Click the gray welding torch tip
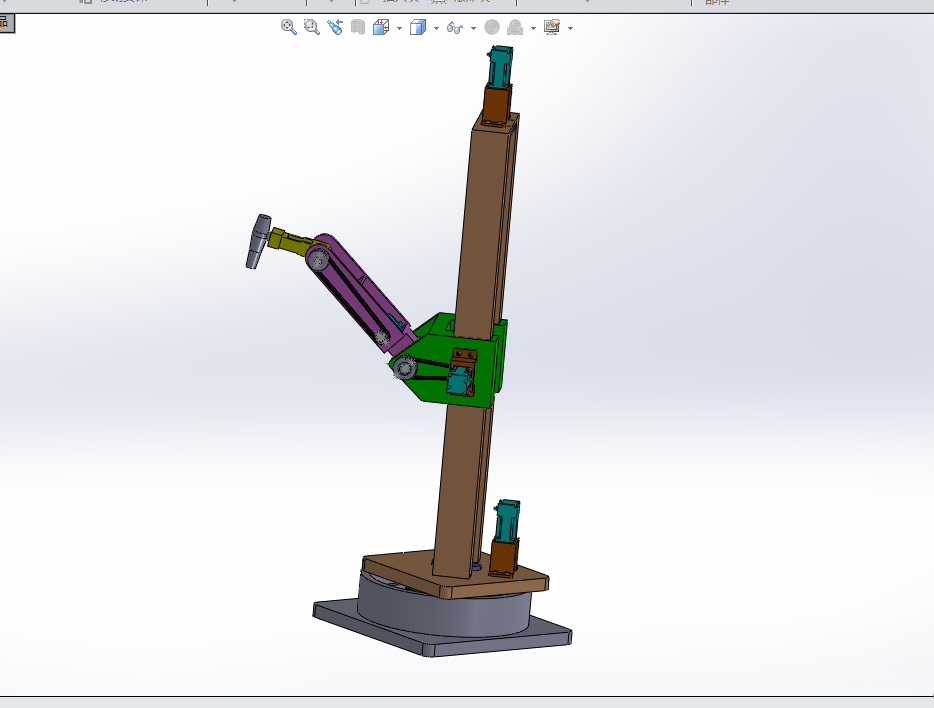The image size is (934, 708). (258, 242)
